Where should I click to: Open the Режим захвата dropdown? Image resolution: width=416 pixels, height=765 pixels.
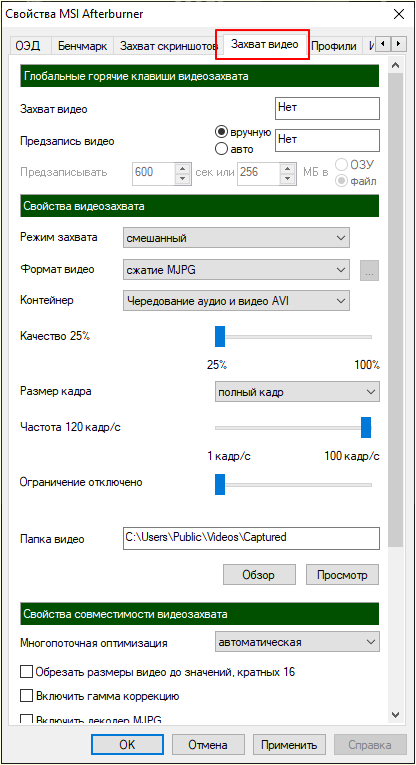tap(236, 238)
